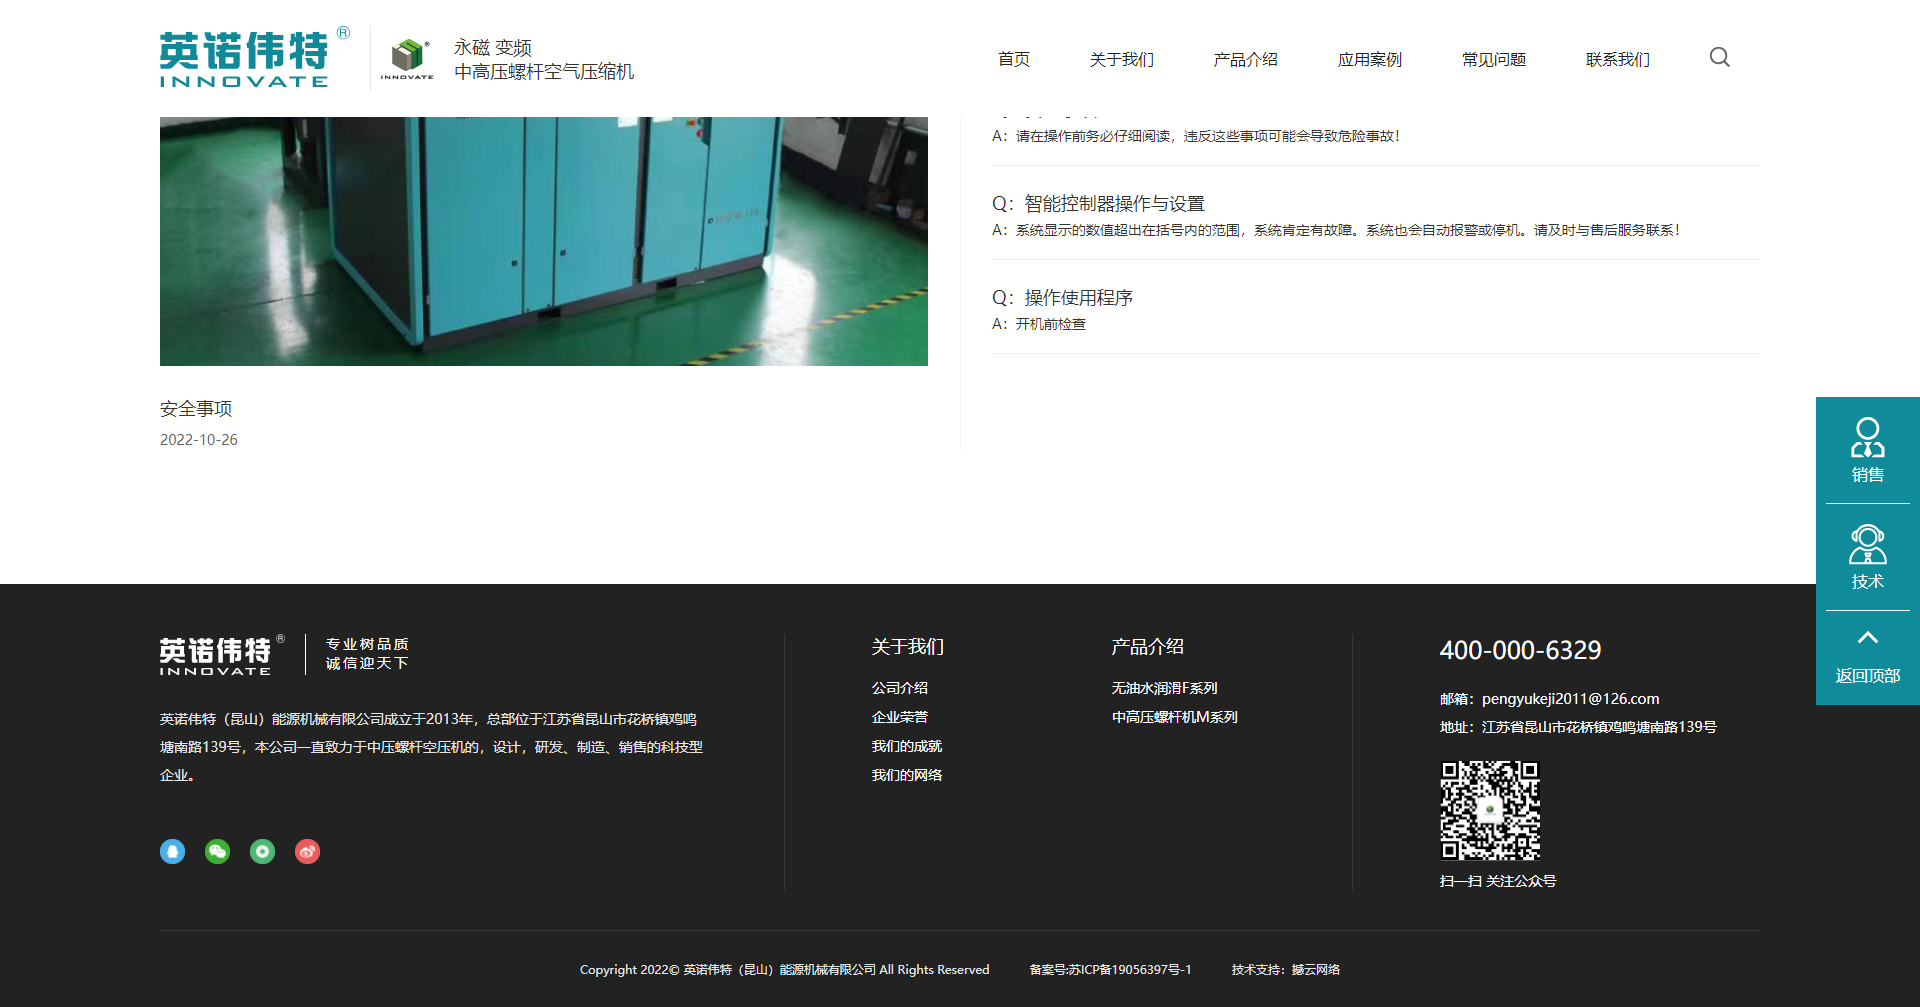Open the search magnifier icon

(x=1719, y=58)
